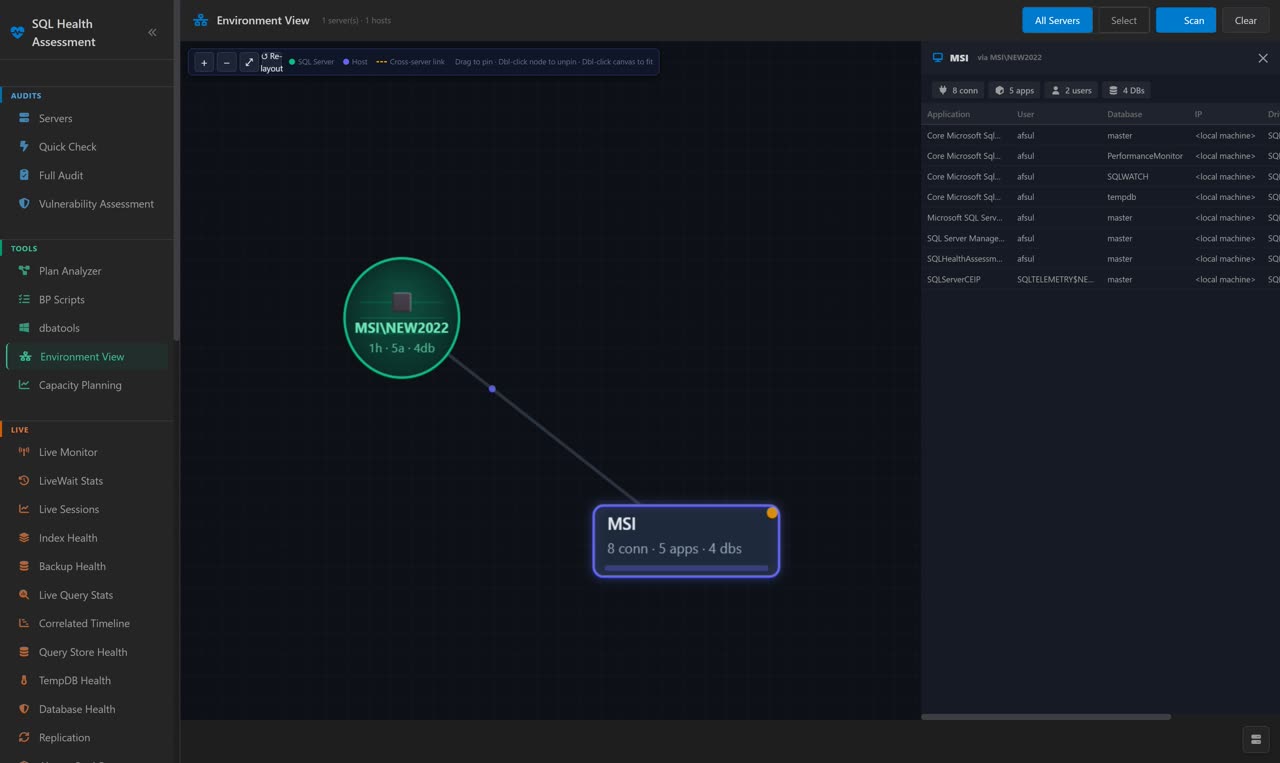Select the MSI\NEW2022 server node
Viewport: 1280px width, 763px height.
pos(401,318)
